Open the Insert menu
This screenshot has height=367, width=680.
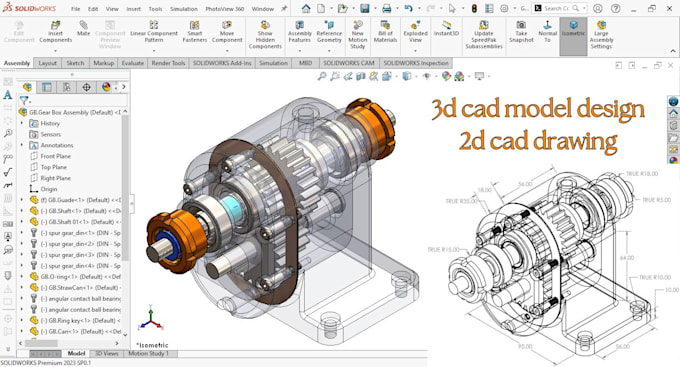pos(133,9)
